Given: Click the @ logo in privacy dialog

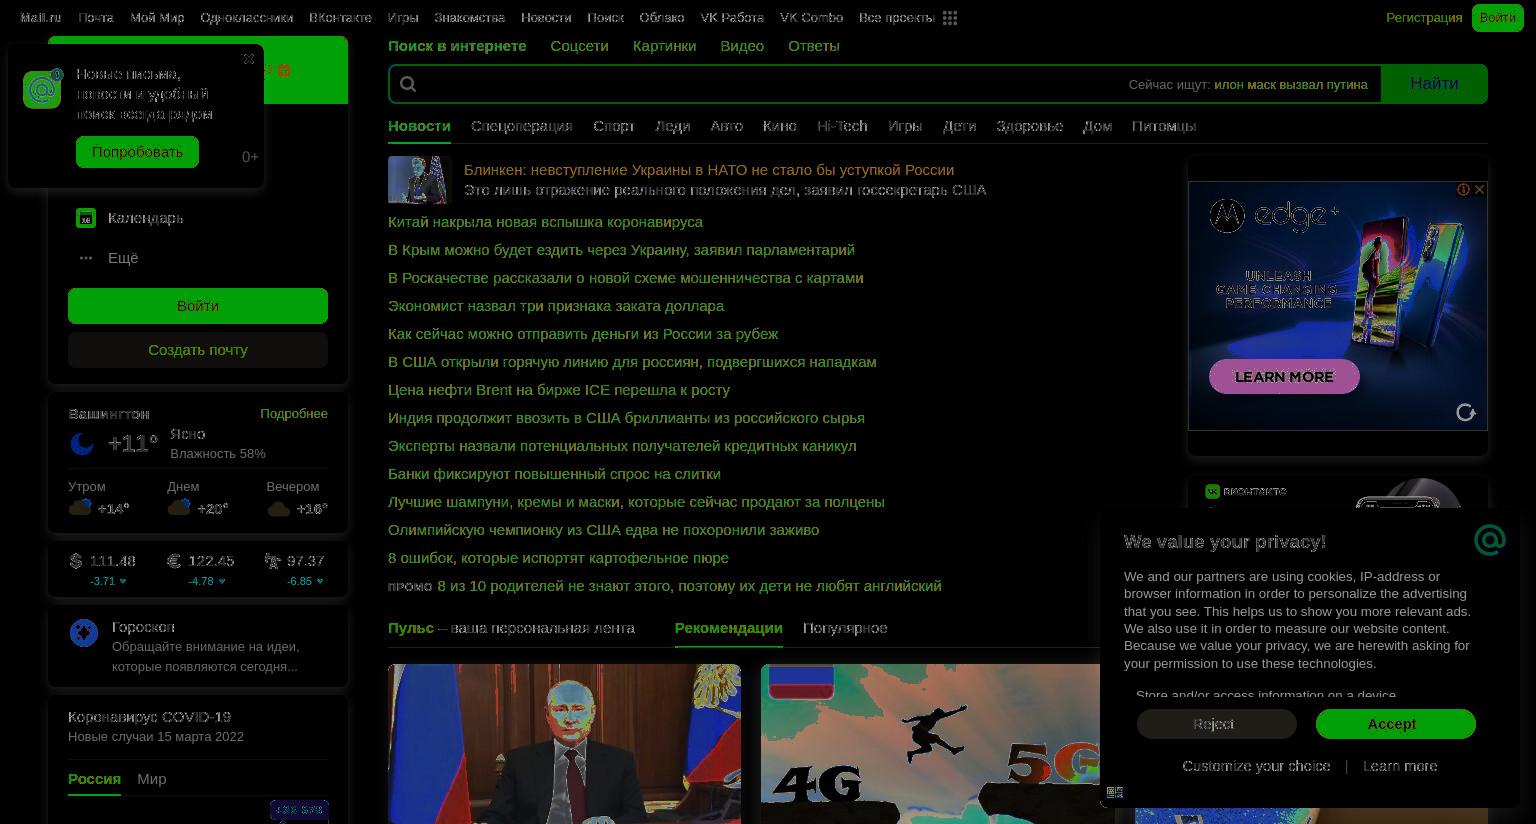Looking at the screenshot, I should pyautogui.click(x=1489, y=540).
